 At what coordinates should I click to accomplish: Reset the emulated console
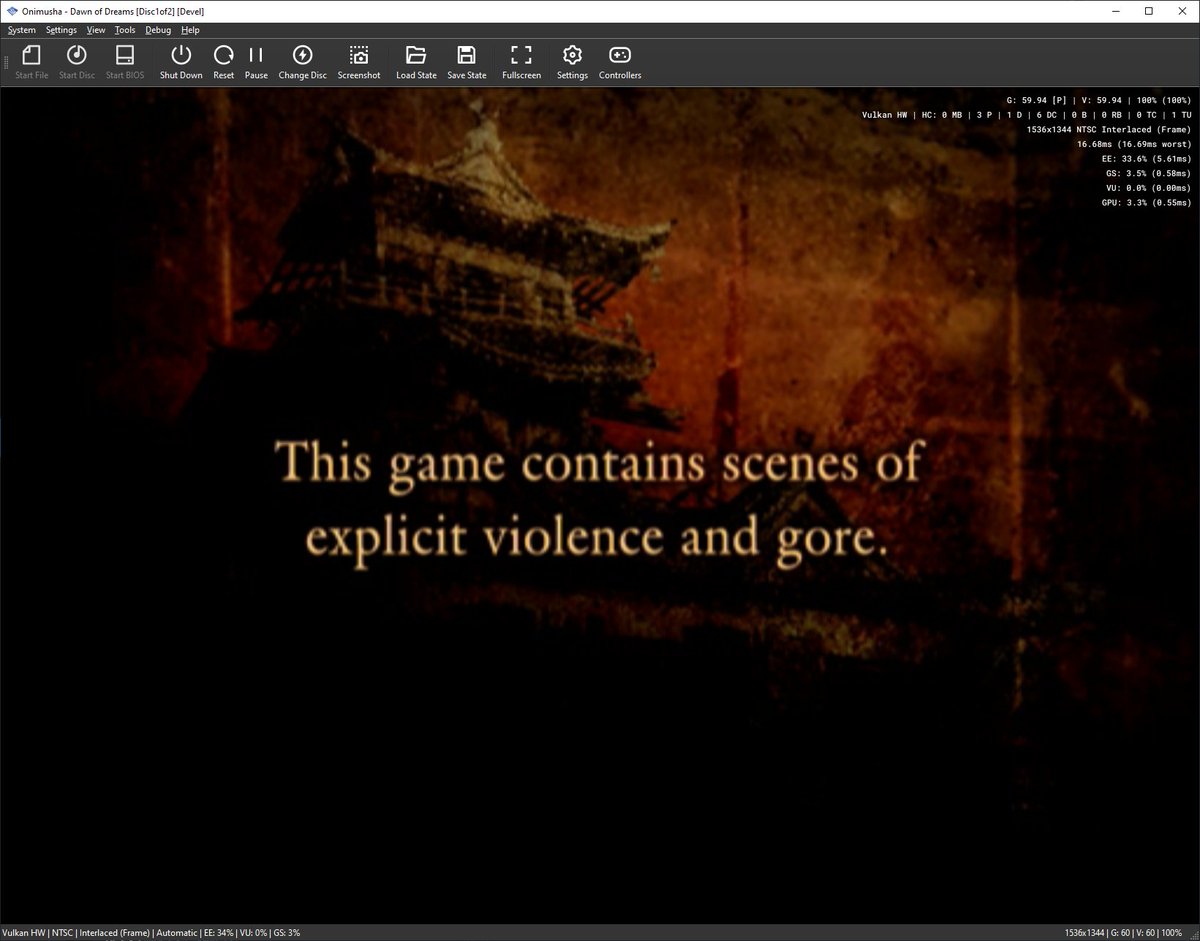coord(224,62)
